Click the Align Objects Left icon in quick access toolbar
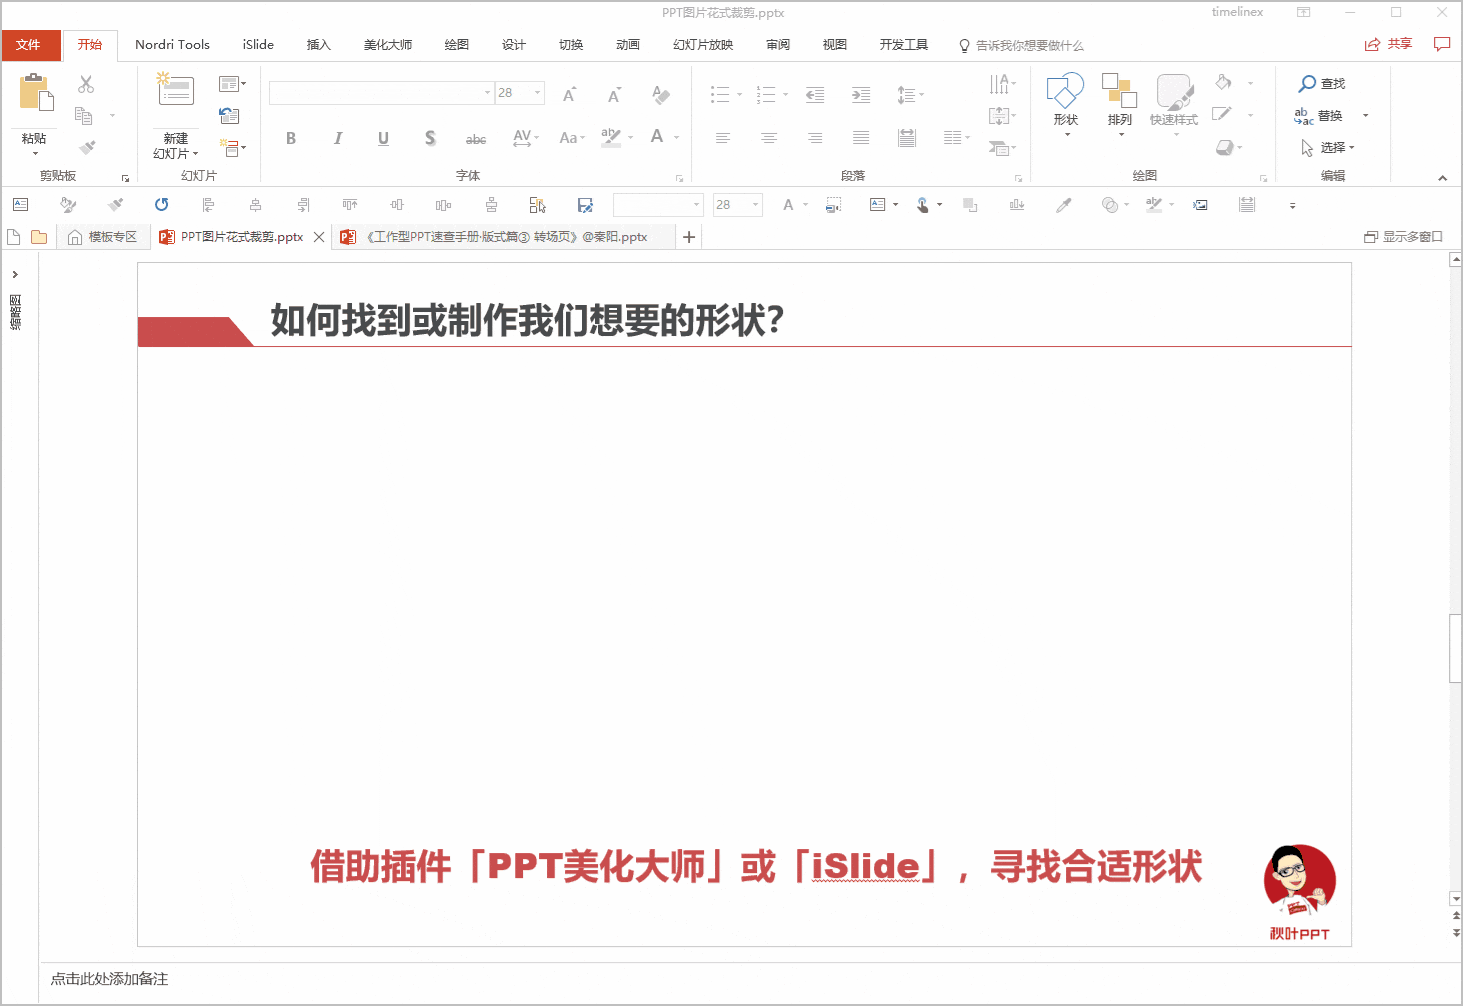This screenshot has height=1006, width=1463. point(208,205)
